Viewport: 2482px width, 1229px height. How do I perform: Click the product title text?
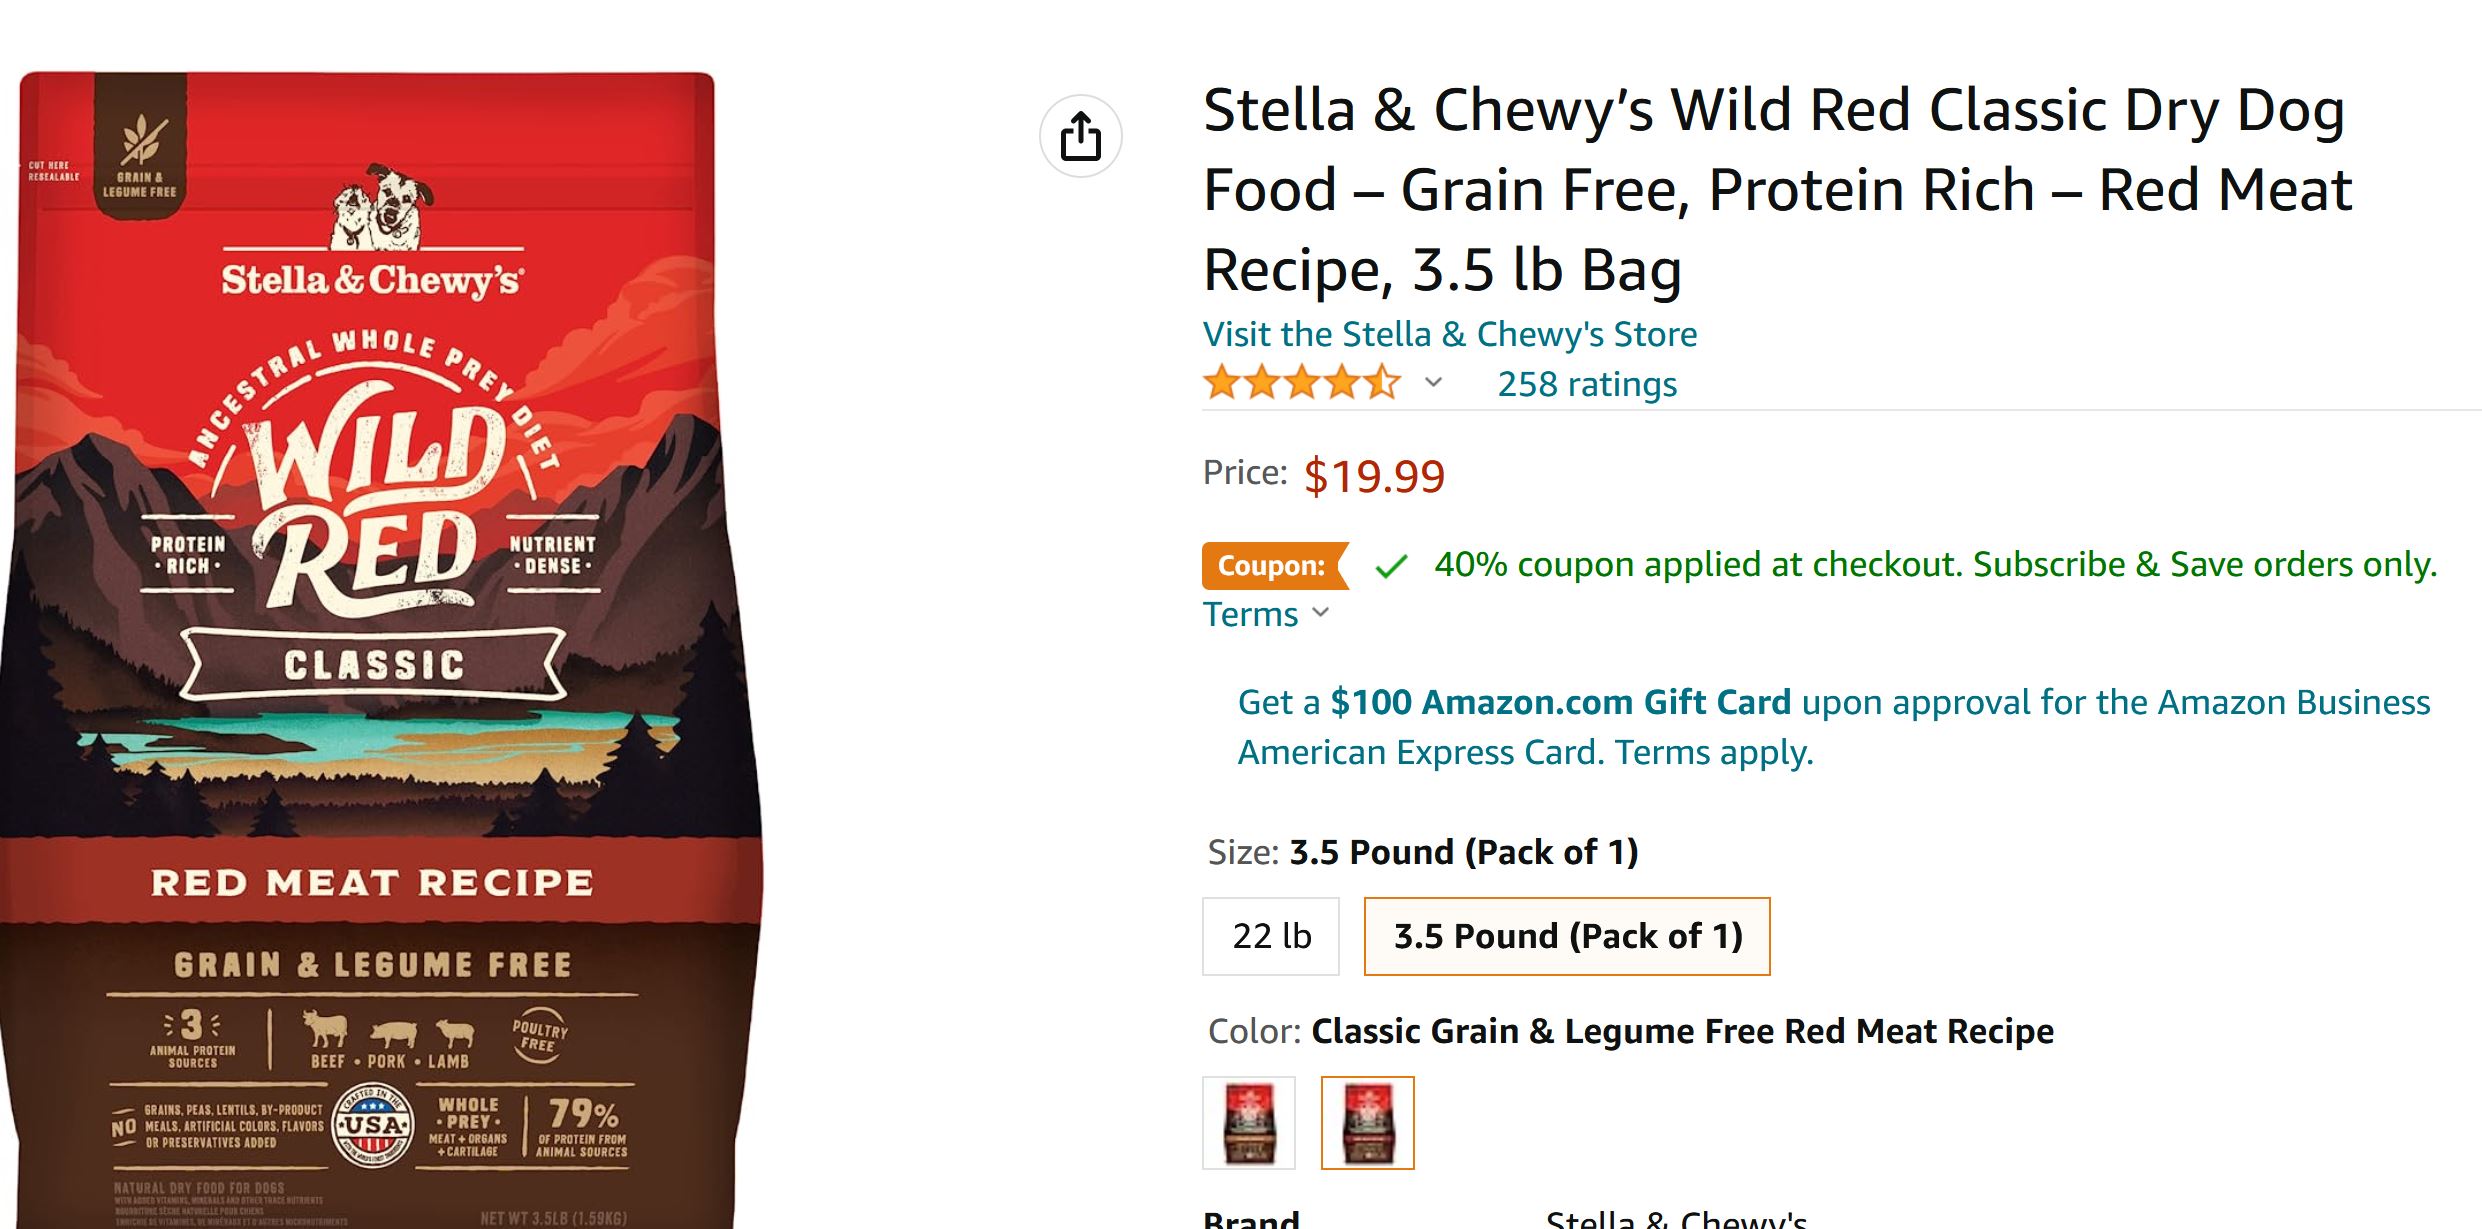click(1776, 190)
